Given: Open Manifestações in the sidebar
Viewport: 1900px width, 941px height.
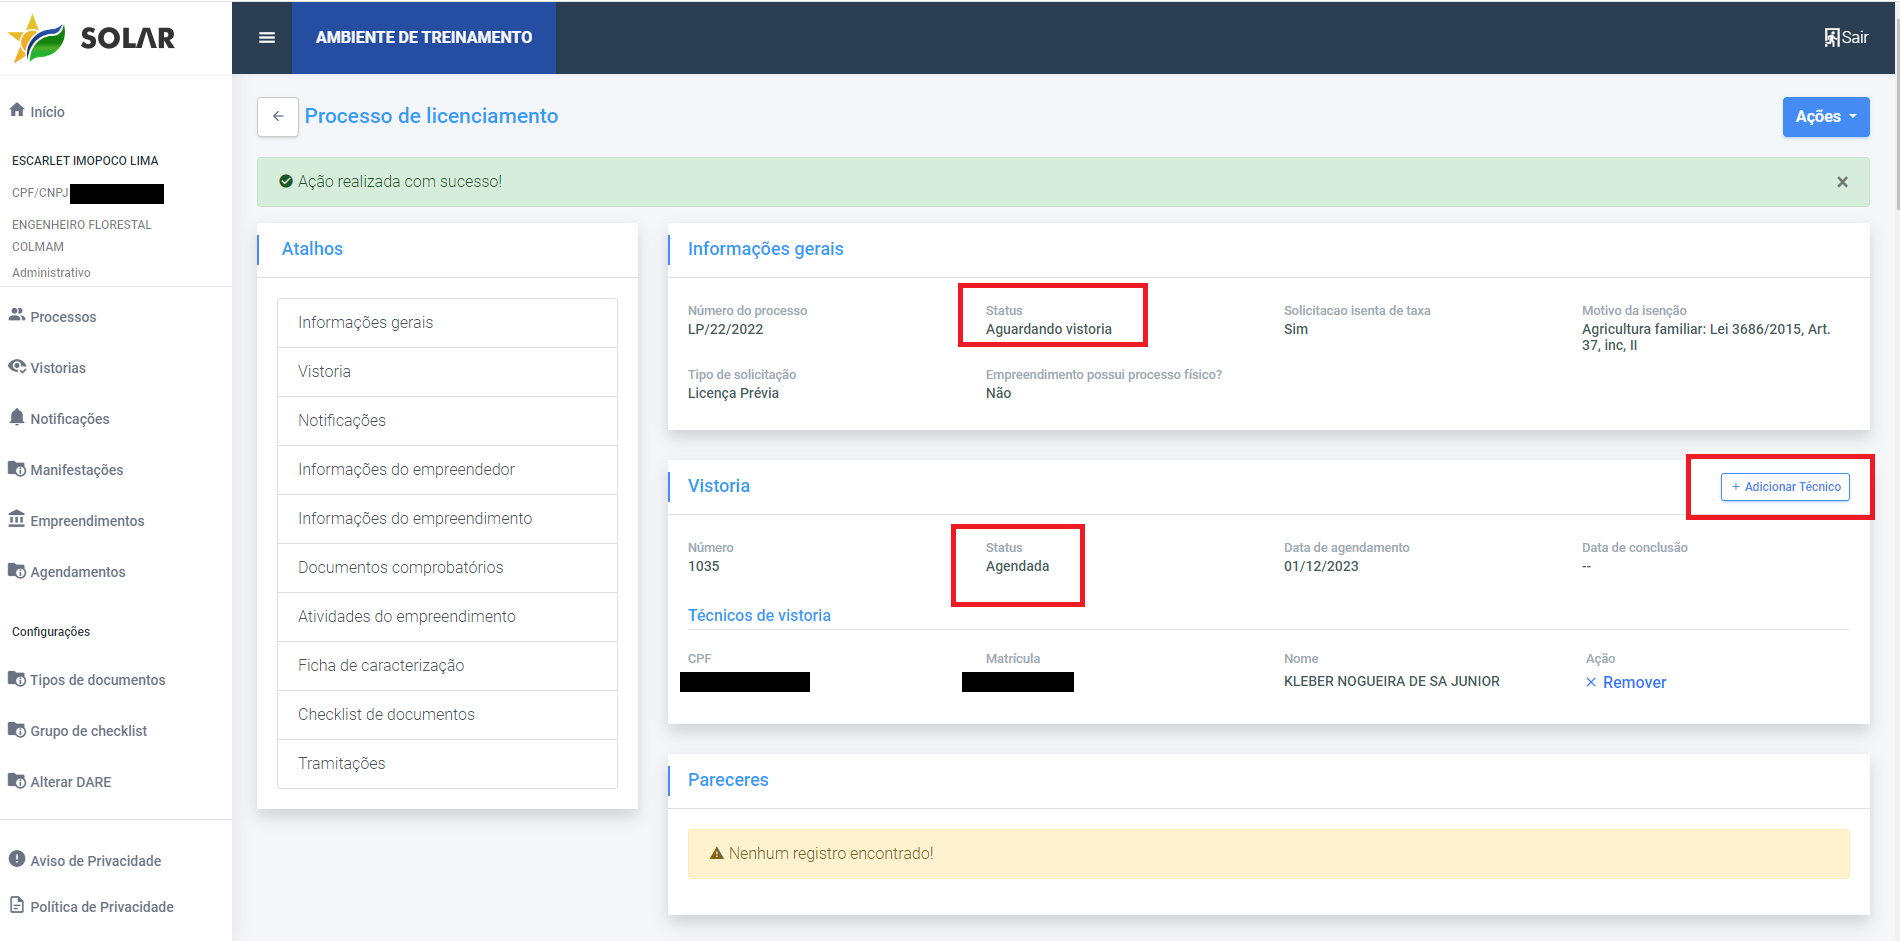Looking at the screenshot, I should (67, 470).
